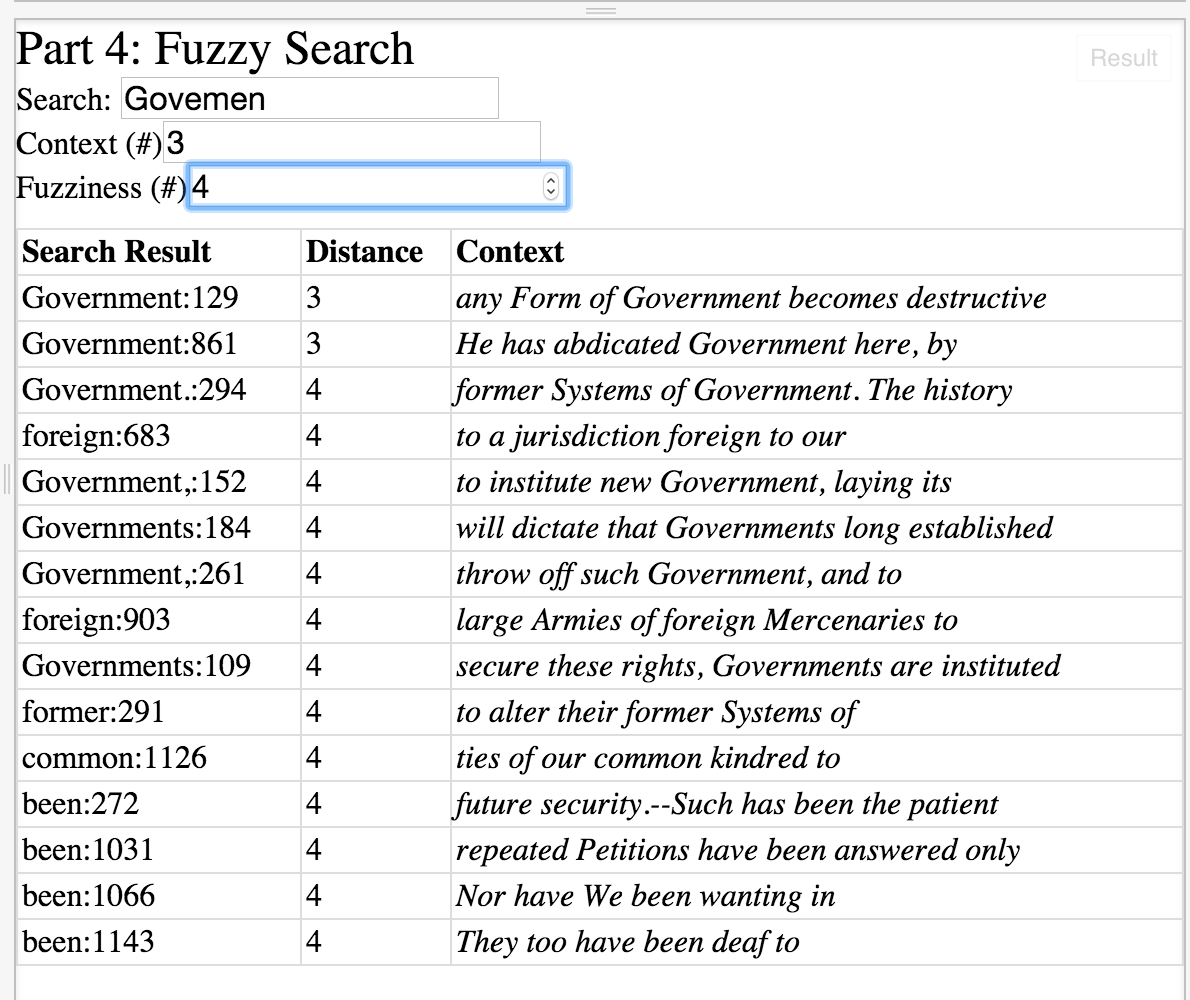The width and height of the screenshot is (1190, 1000).
Task: Pick the "former:291" search result
Action: (x=93, y=712)
